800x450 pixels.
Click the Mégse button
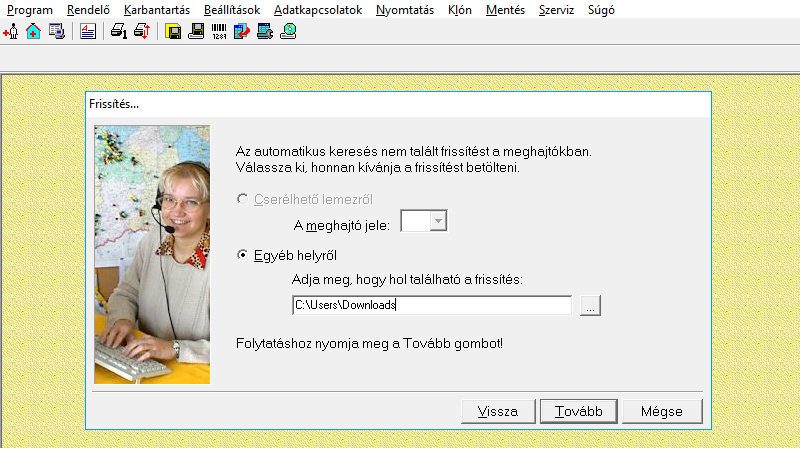(662, 411)
